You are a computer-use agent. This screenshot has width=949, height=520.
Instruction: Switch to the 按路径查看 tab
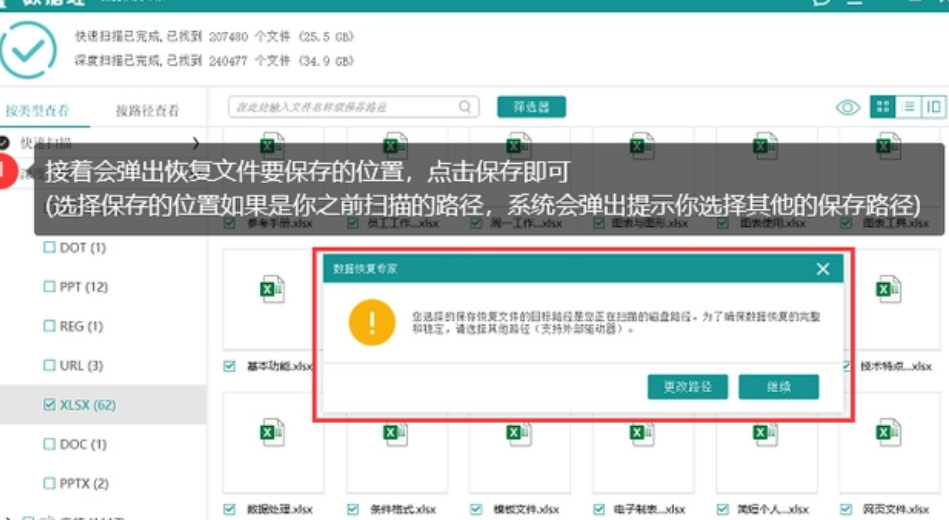(x=147, y=111)
